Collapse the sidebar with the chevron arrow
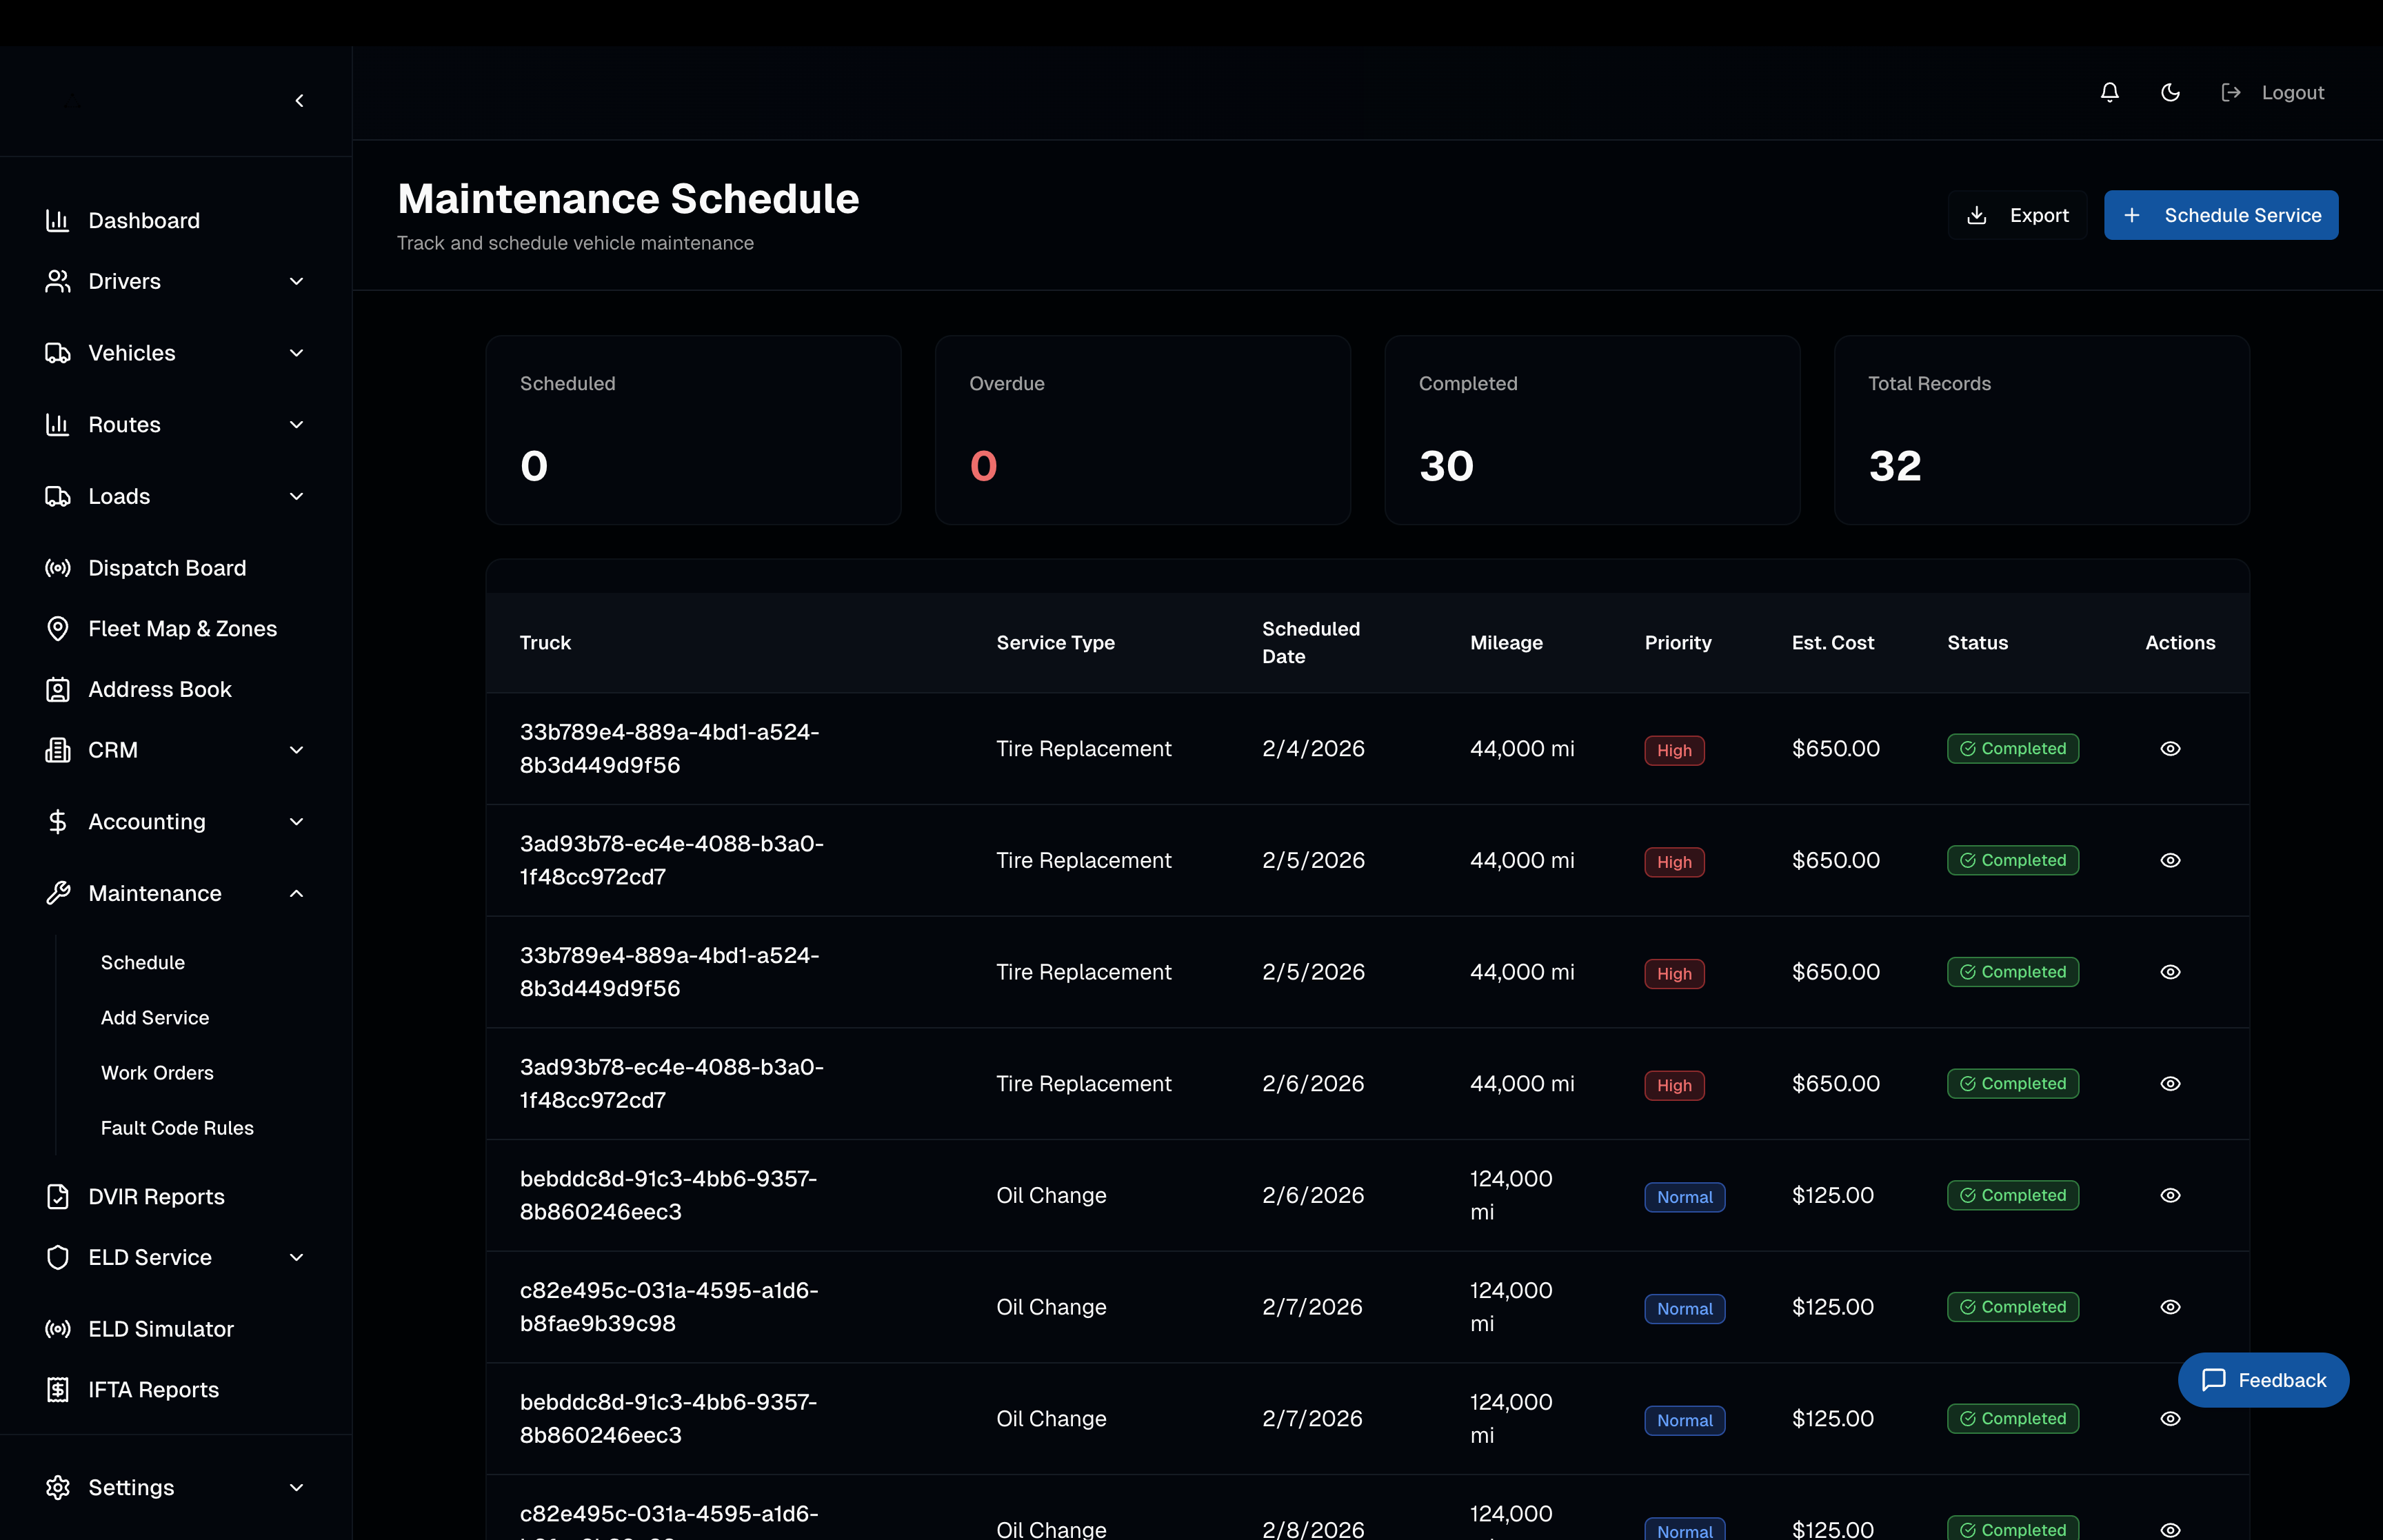The image size is (2383, 1540). click(299, 100)
